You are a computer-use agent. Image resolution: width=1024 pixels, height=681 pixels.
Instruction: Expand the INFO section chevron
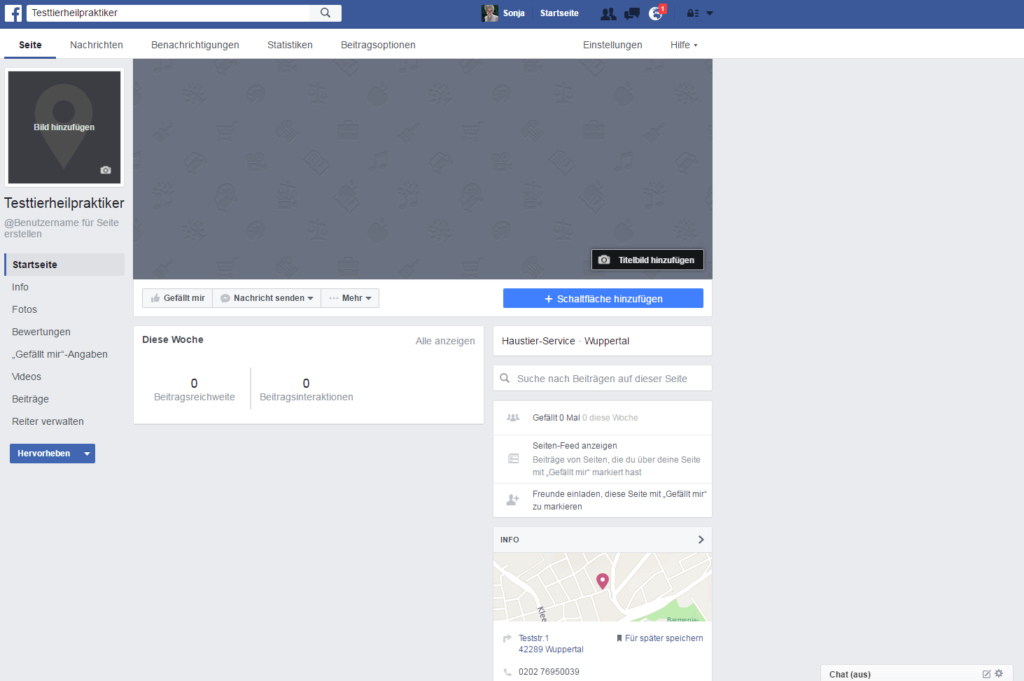tap(701, 540)
